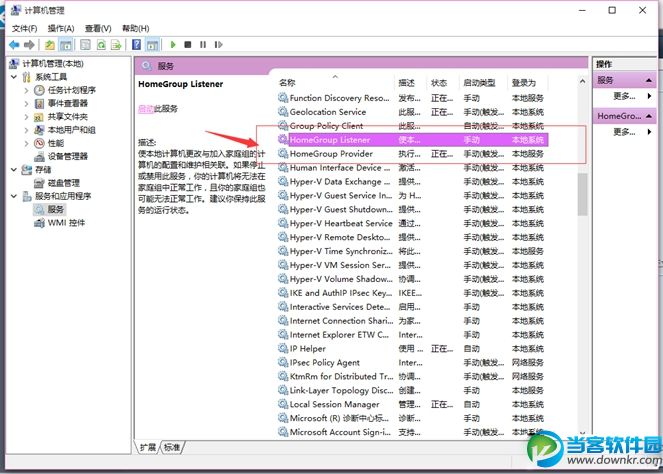Screen dimensions: 663x474
Task: Open the 帮助(H) menu
Action: click(136, 28)
